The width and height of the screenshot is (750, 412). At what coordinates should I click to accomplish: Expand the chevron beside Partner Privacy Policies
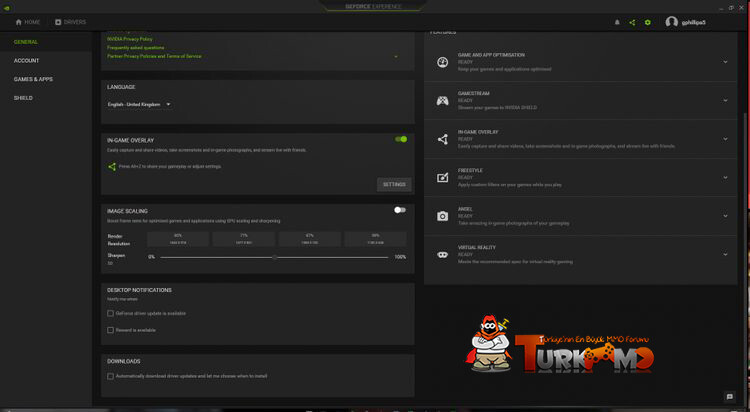coord(396,56)
